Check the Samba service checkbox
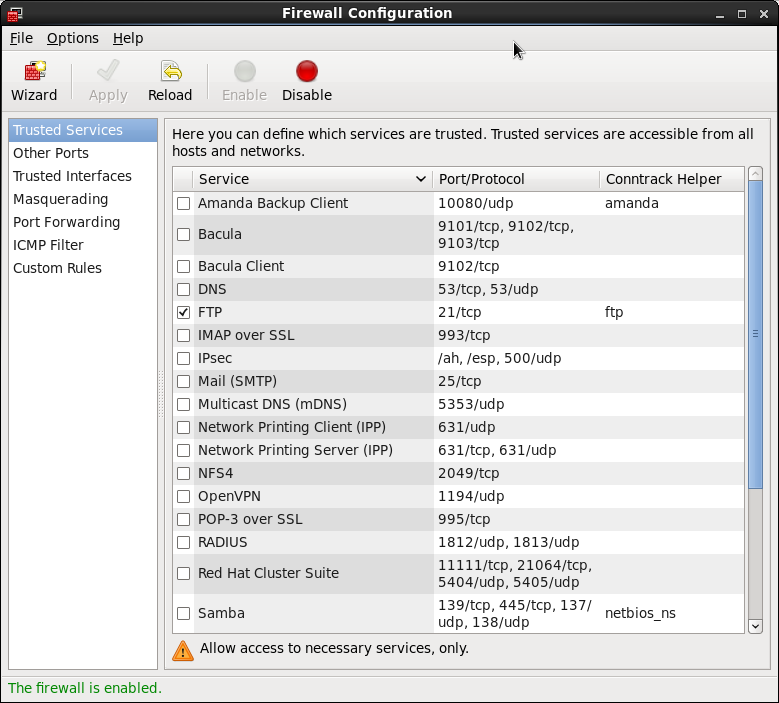 tap(184, 614)
